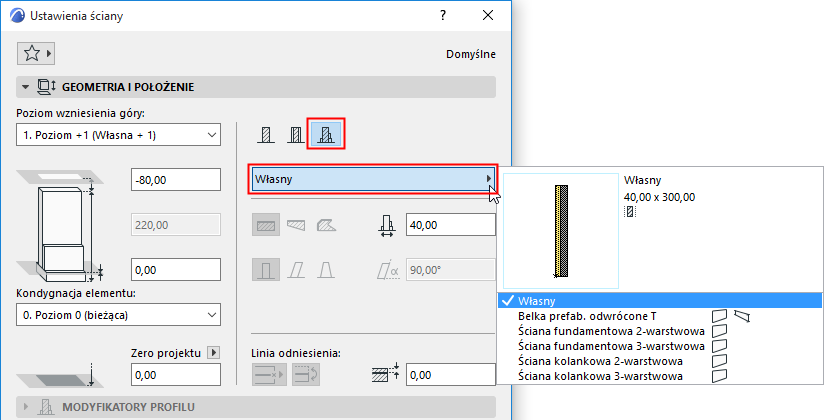Select the vertical wall complexity icon
Viewport: 825px width, 420px height.
[x=266, y=270]
